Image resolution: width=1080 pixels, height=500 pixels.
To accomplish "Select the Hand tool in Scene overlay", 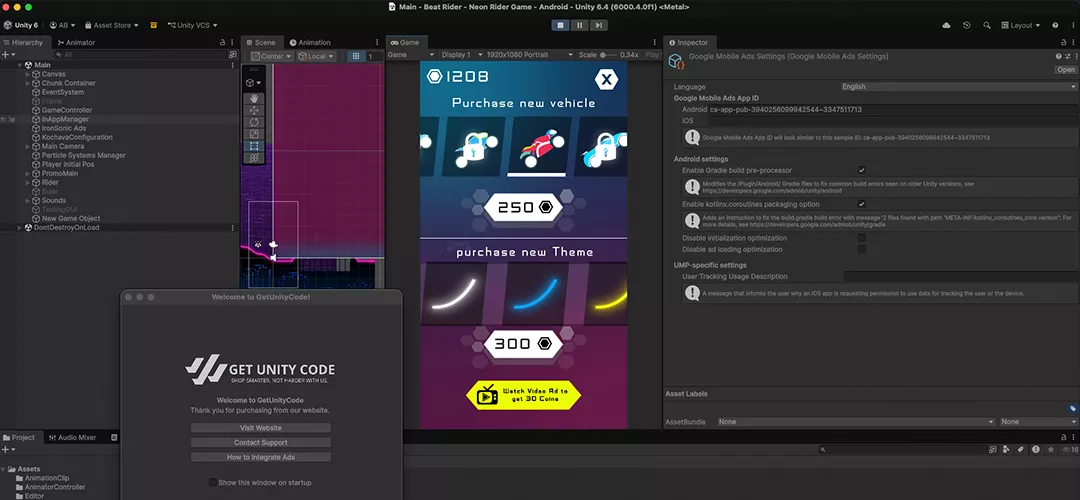I will [255, 99].
